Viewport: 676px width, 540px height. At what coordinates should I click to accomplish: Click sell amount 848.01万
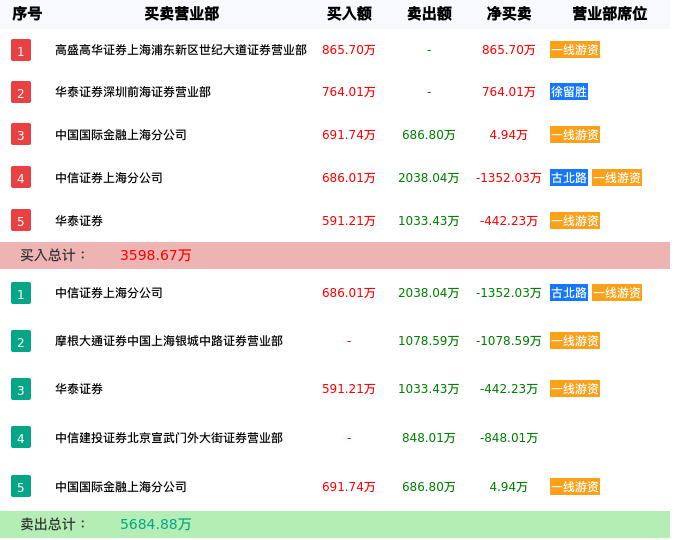coord(429,438)
